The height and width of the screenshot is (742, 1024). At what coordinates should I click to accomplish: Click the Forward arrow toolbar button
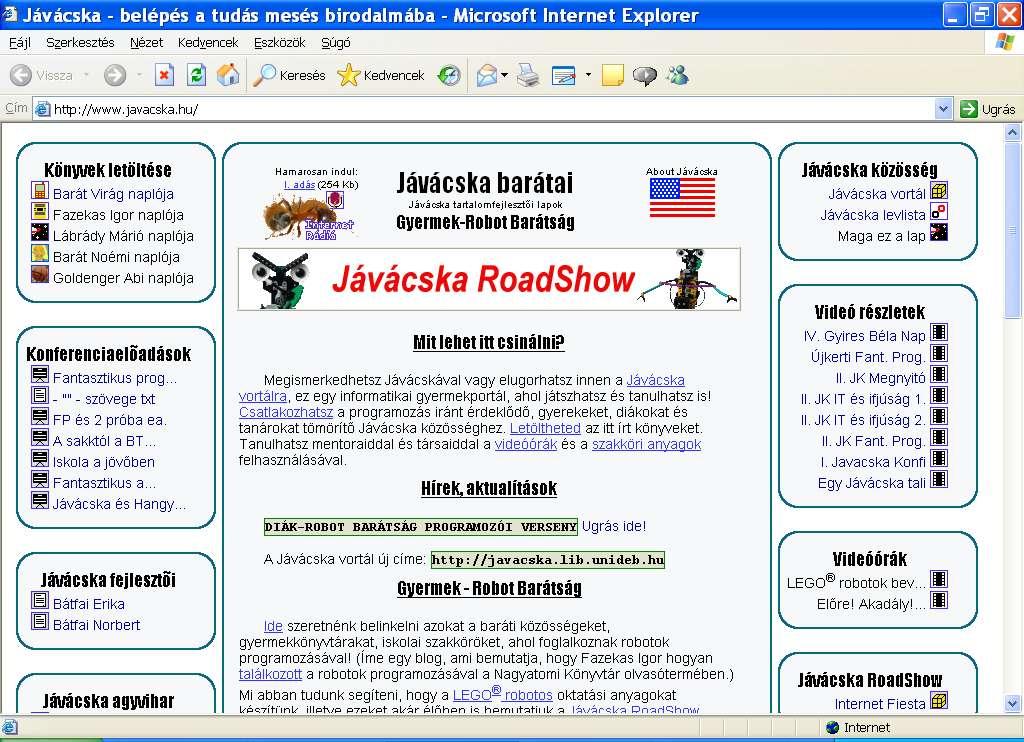coord(115,75)
